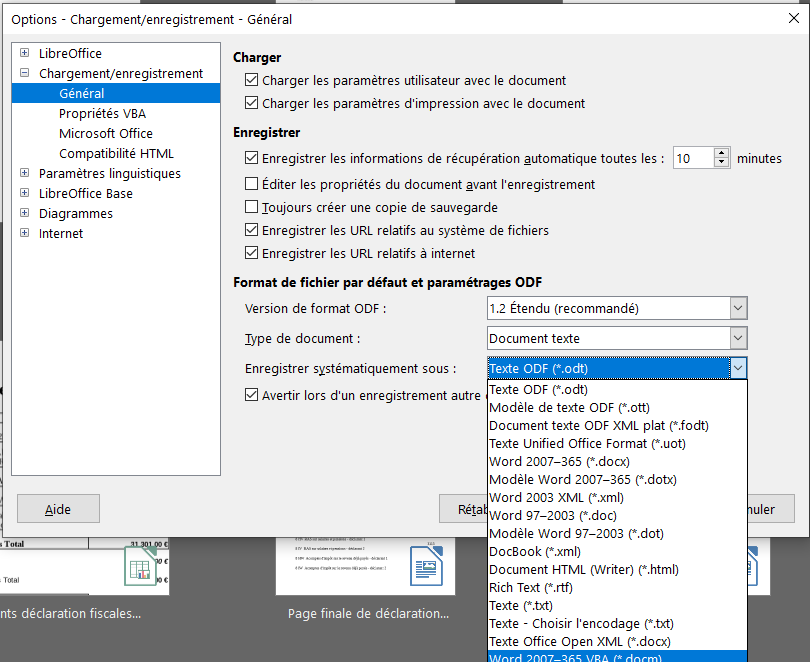Choose DocBook (*.xml) format
Image resolution: width=810 pixels, height=662 pixels.
(617, 551)
